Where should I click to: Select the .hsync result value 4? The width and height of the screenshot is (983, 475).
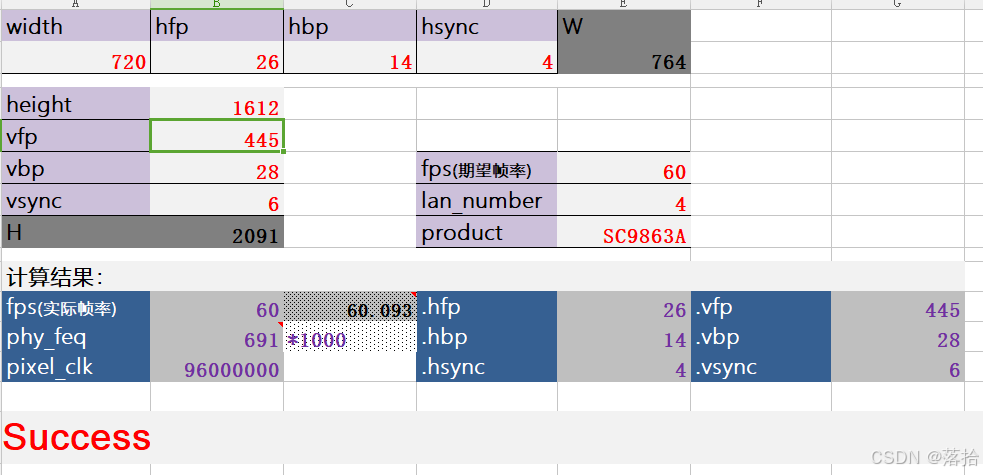(624, 367)
